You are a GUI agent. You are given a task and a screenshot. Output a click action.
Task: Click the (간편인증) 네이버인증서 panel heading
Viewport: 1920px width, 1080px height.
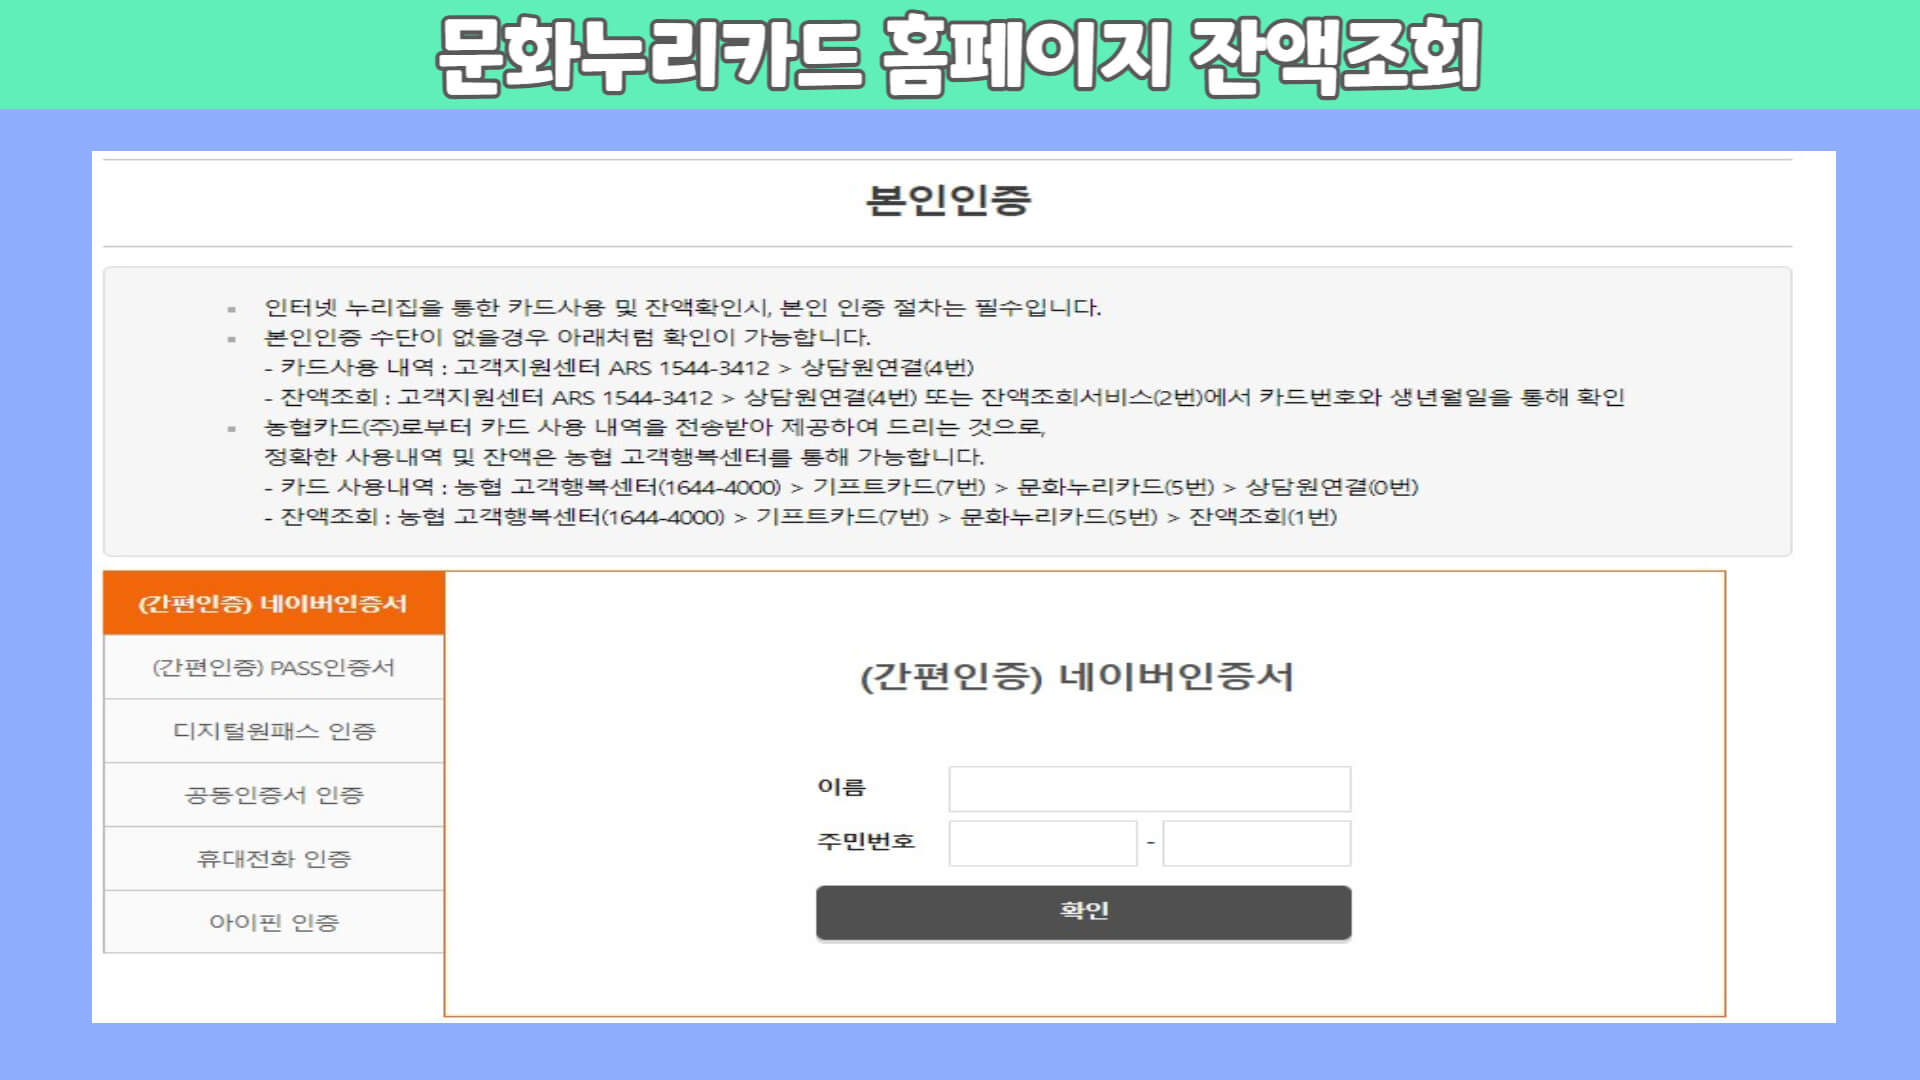click(1076, 677)
